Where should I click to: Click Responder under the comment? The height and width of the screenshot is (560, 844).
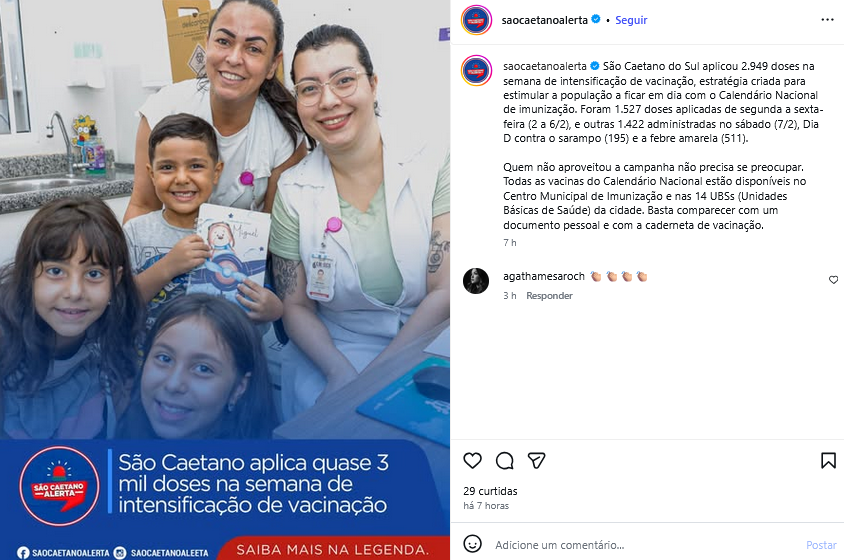549,296
